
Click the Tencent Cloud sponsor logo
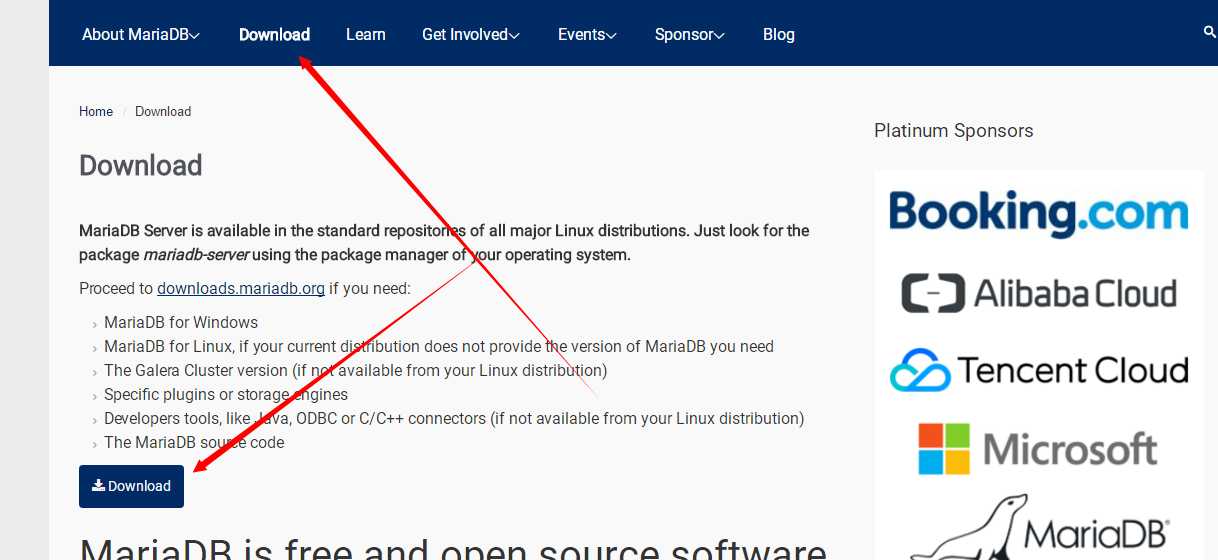click(1039, 371)
